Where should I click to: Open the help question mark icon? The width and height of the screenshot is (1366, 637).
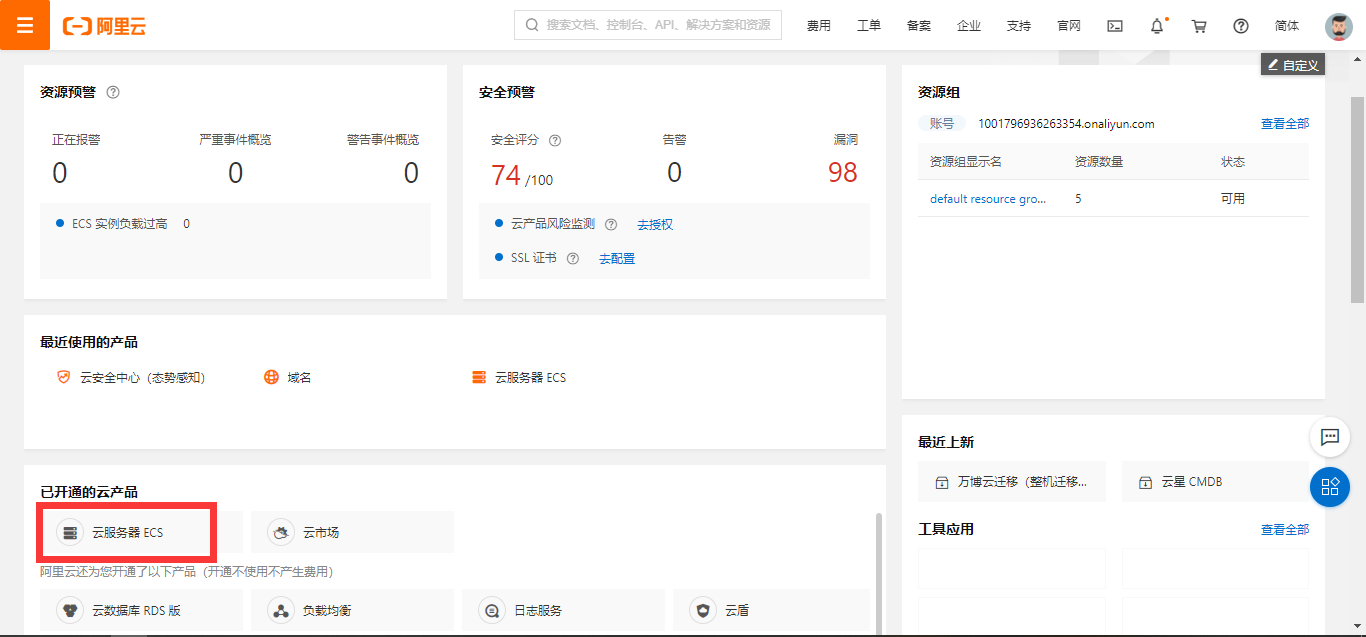[1241, 26]
